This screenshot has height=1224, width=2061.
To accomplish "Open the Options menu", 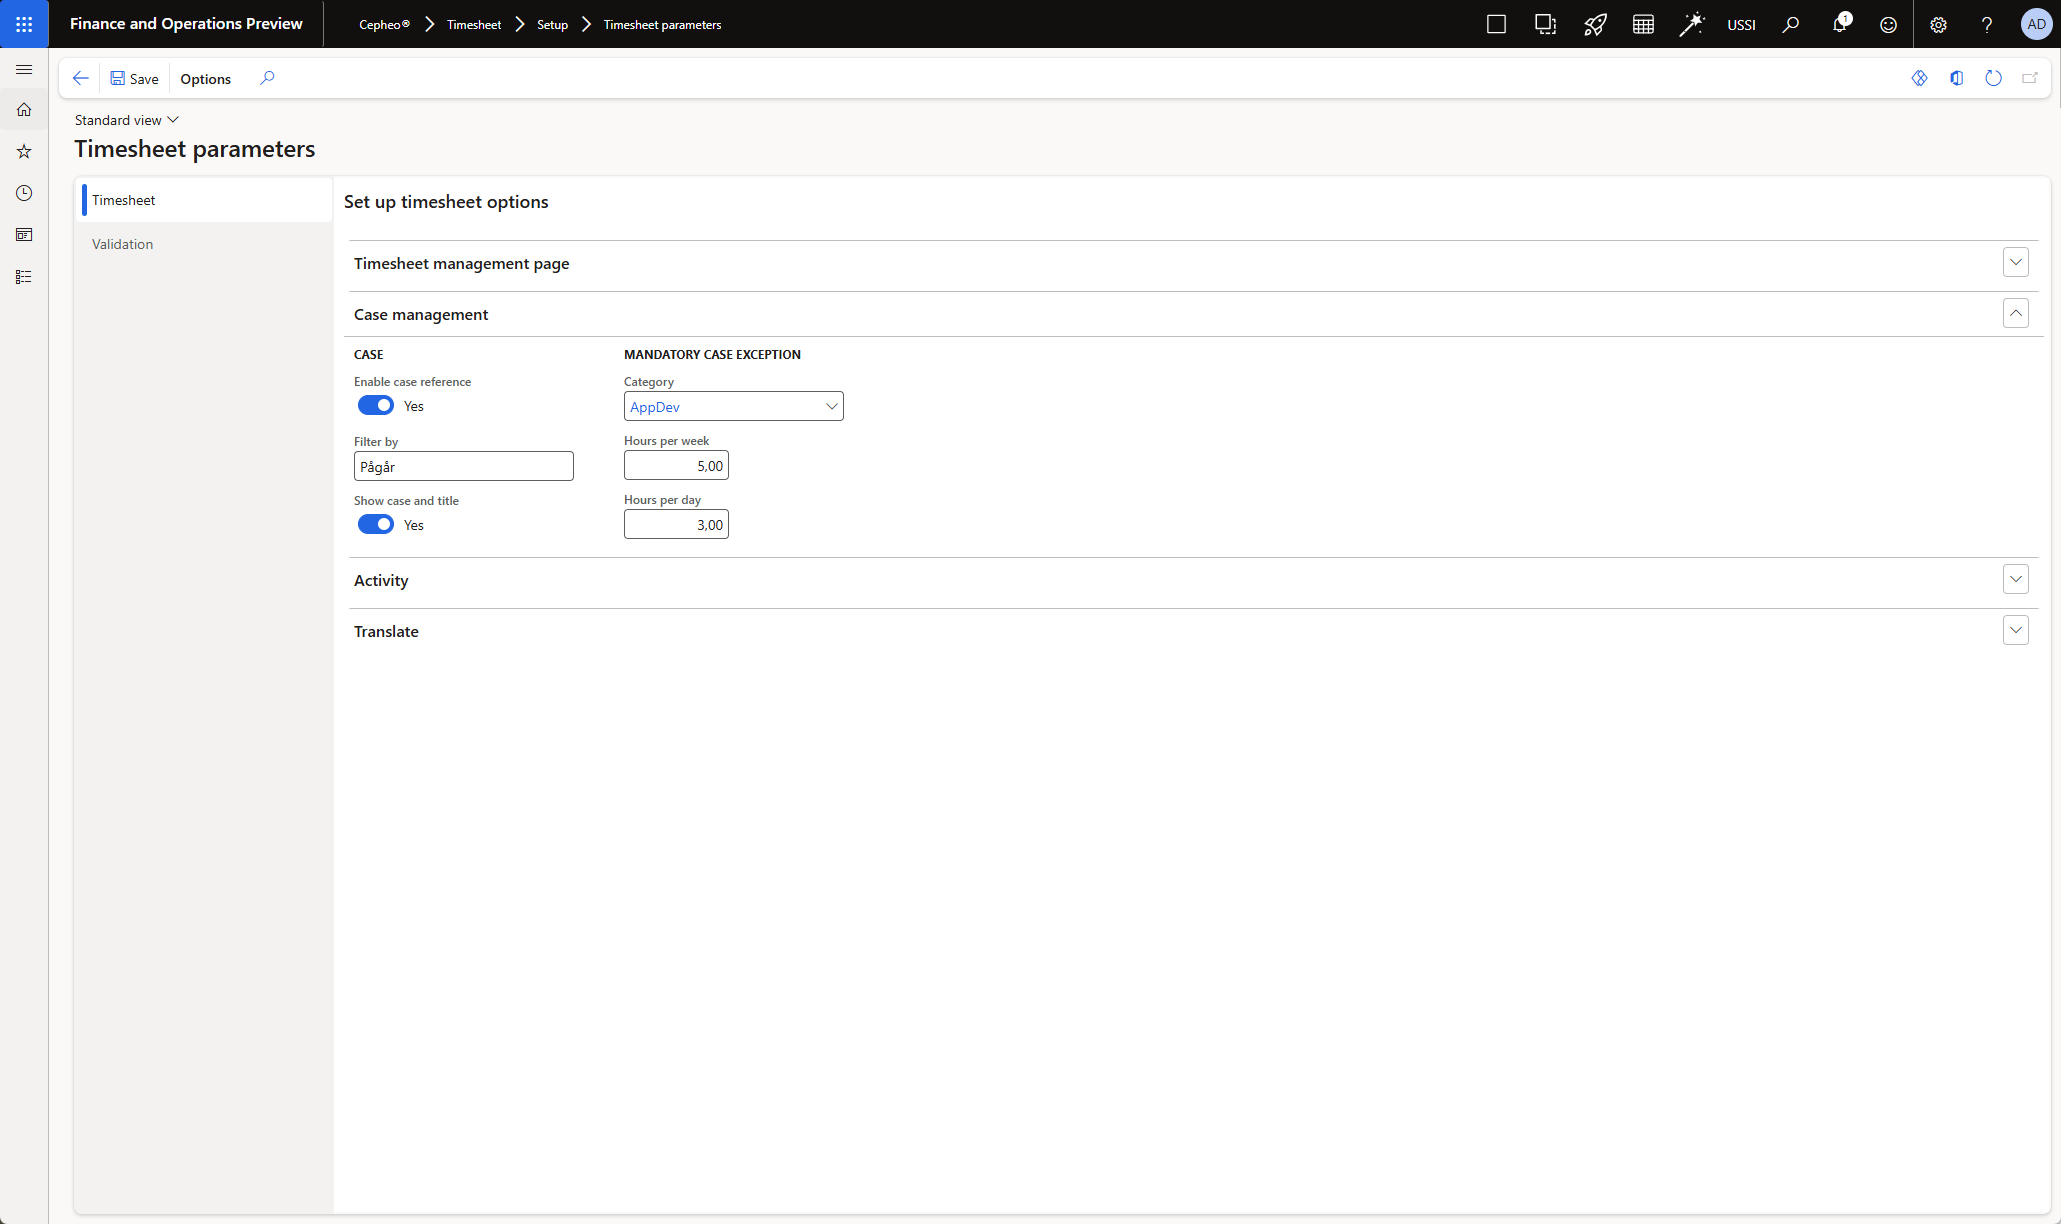I will coord(205,79).
